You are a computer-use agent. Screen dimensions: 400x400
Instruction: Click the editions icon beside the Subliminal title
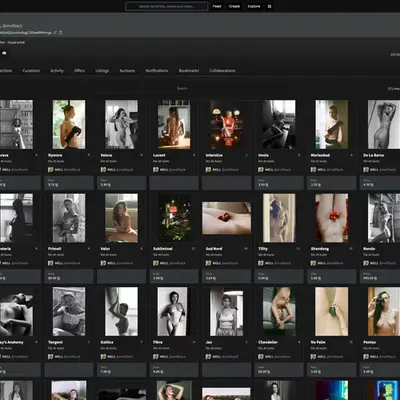pyautogui.click(x=193, y=249)
